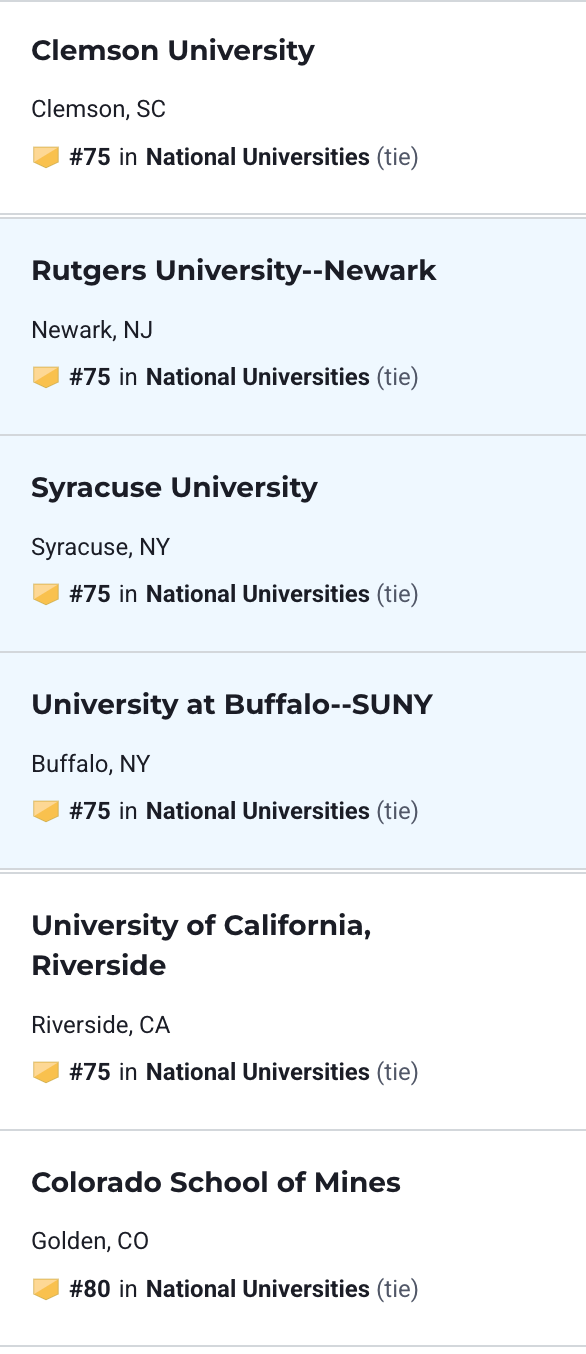Click National Universities link under Buffalo--SUNY
Screen dimensions: 586x1354
click(258, 811)
